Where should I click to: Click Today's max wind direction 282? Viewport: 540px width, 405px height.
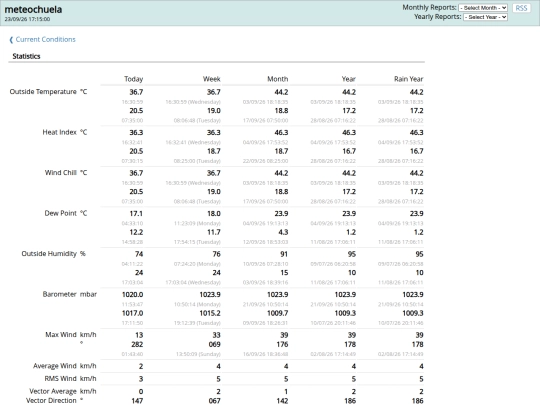[137, 344]
